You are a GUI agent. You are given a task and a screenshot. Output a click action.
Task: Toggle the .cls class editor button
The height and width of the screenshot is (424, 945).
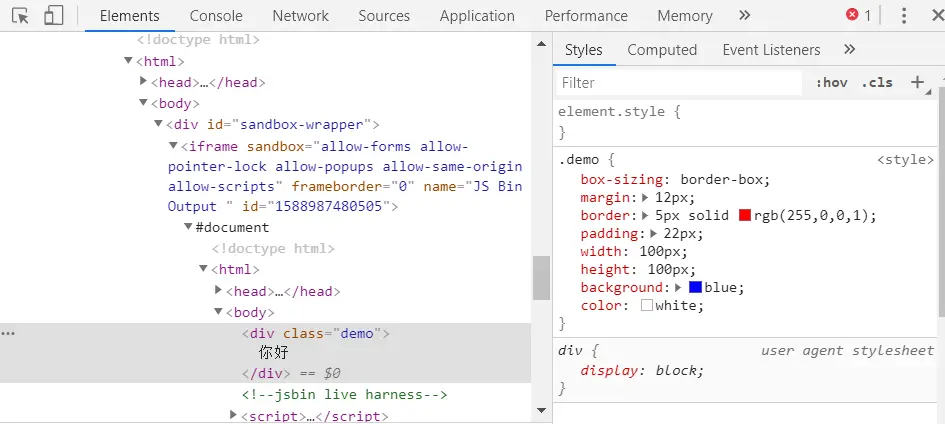(x=877, y=83)
